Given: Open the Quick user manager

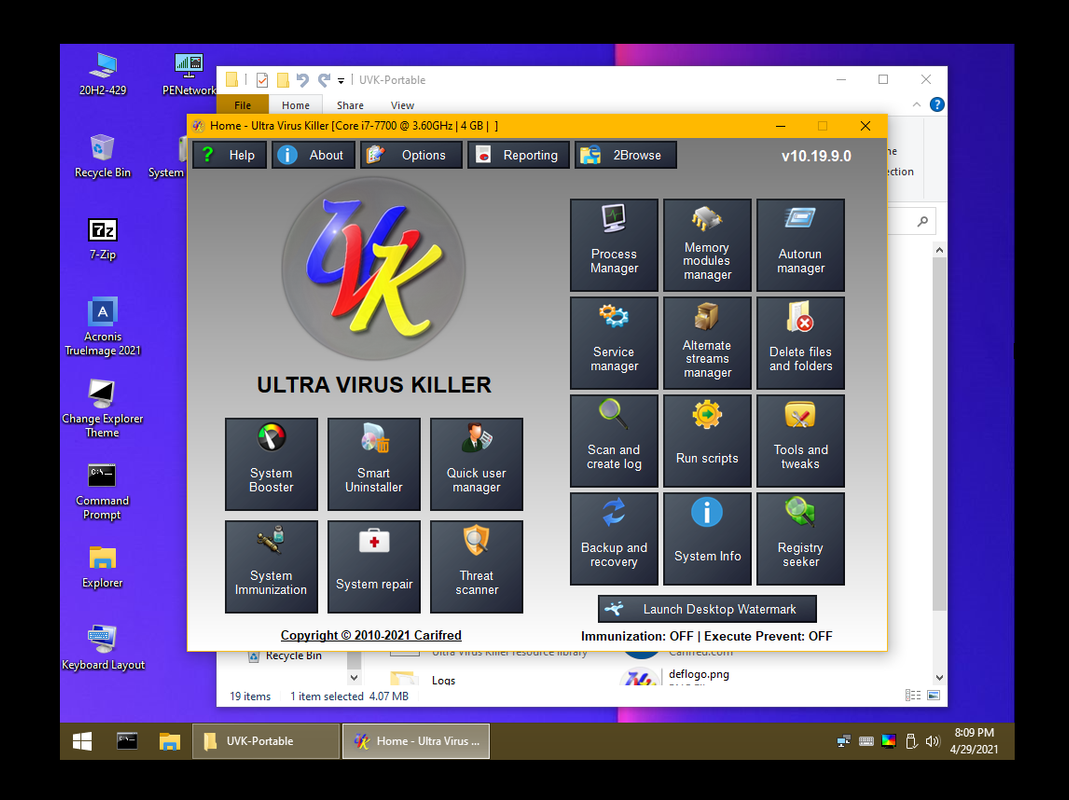Looking at the screenshot, I should point(477,464).
